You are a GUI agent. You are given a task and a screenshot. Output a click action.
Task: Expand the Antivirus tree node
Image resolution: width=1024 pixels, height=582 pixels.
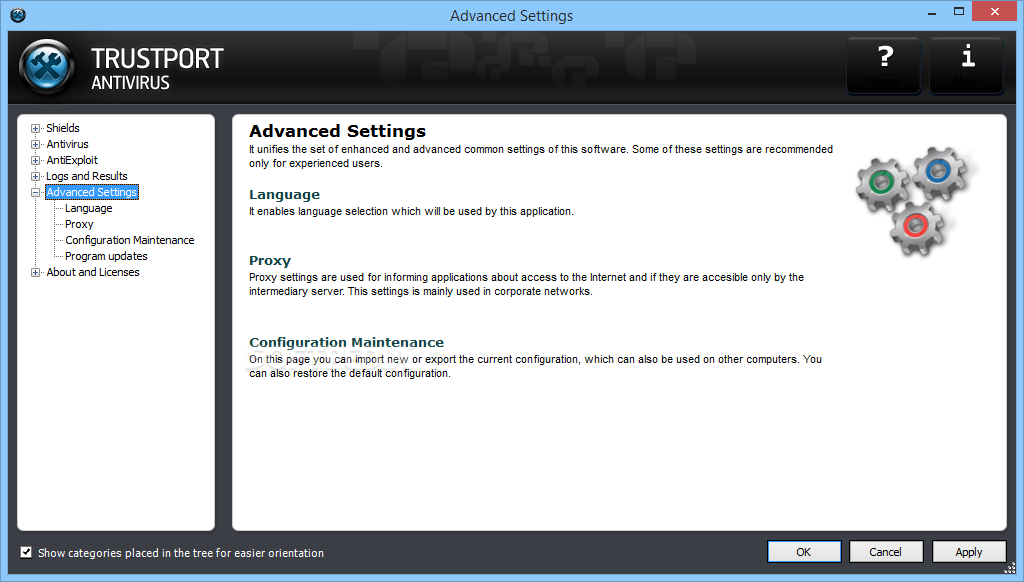[35, 144]
